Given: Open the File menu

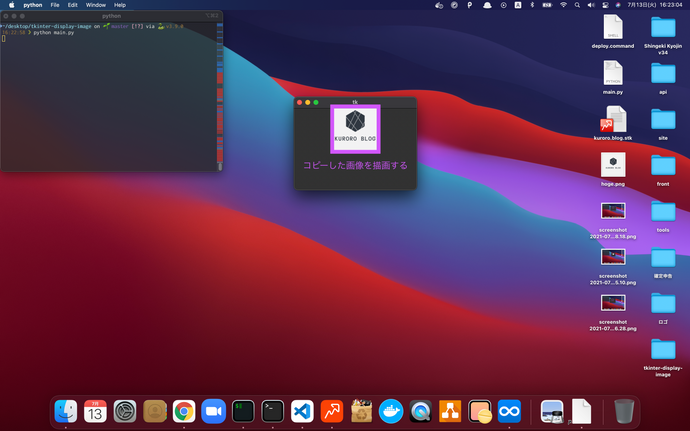Looking at the screenshot, I should (55, 5).
